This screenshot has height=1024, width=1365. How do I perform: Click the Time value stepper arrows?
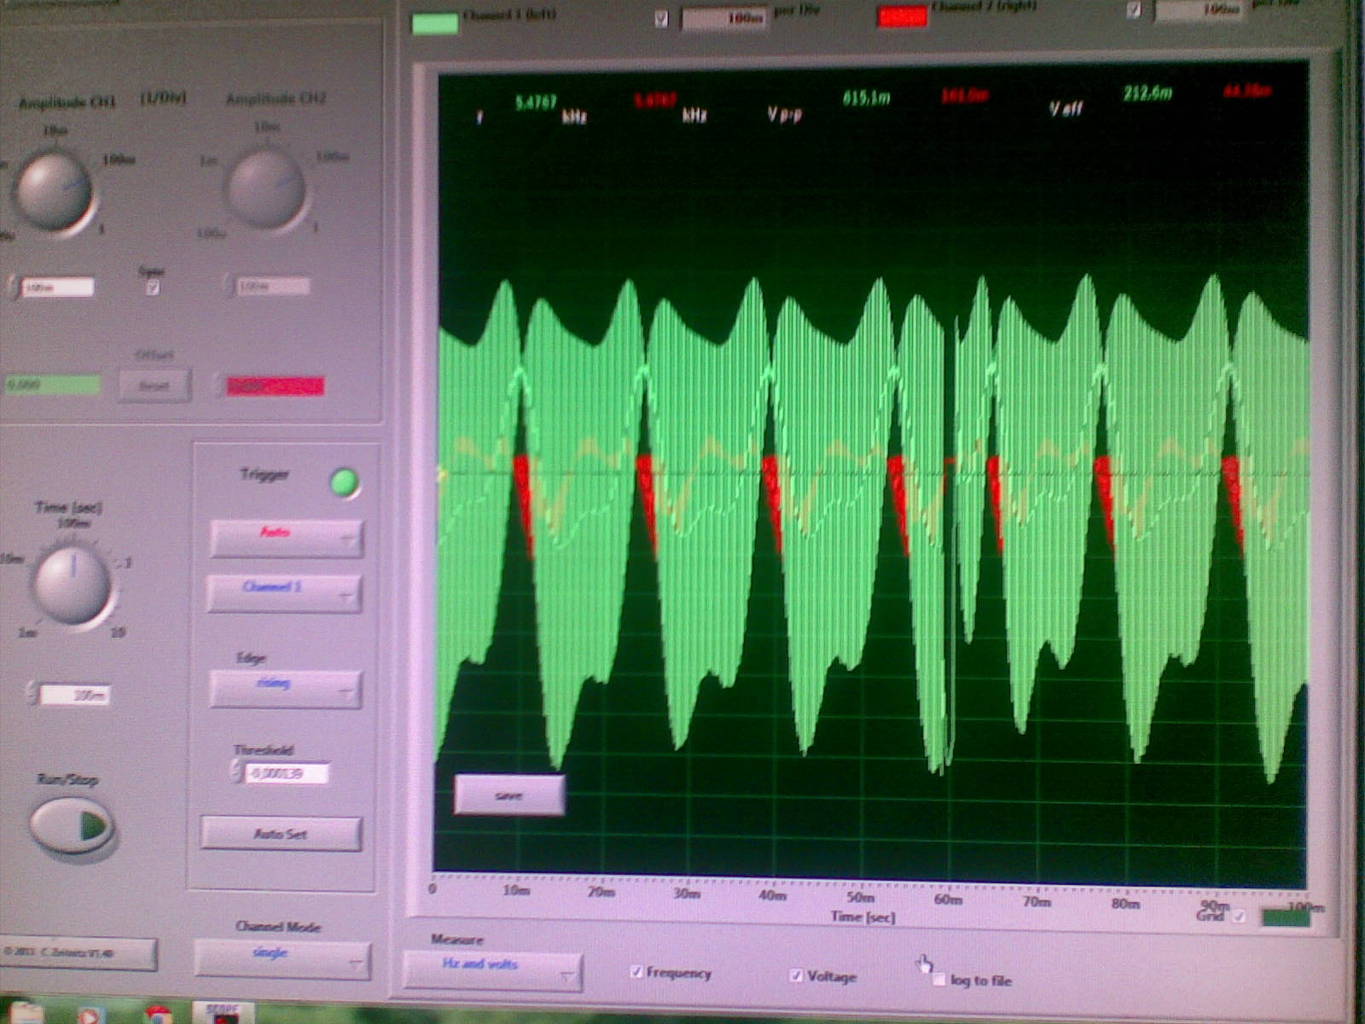pos(32,692)
